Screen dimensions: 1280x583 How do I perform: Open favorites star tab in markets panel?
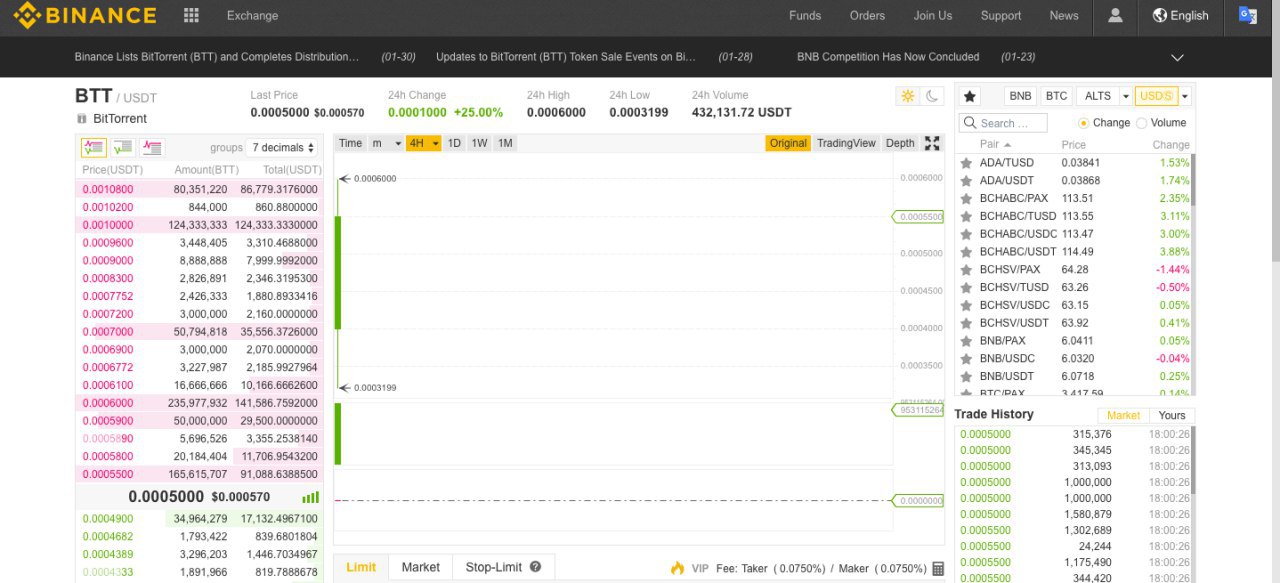point(969,96)
